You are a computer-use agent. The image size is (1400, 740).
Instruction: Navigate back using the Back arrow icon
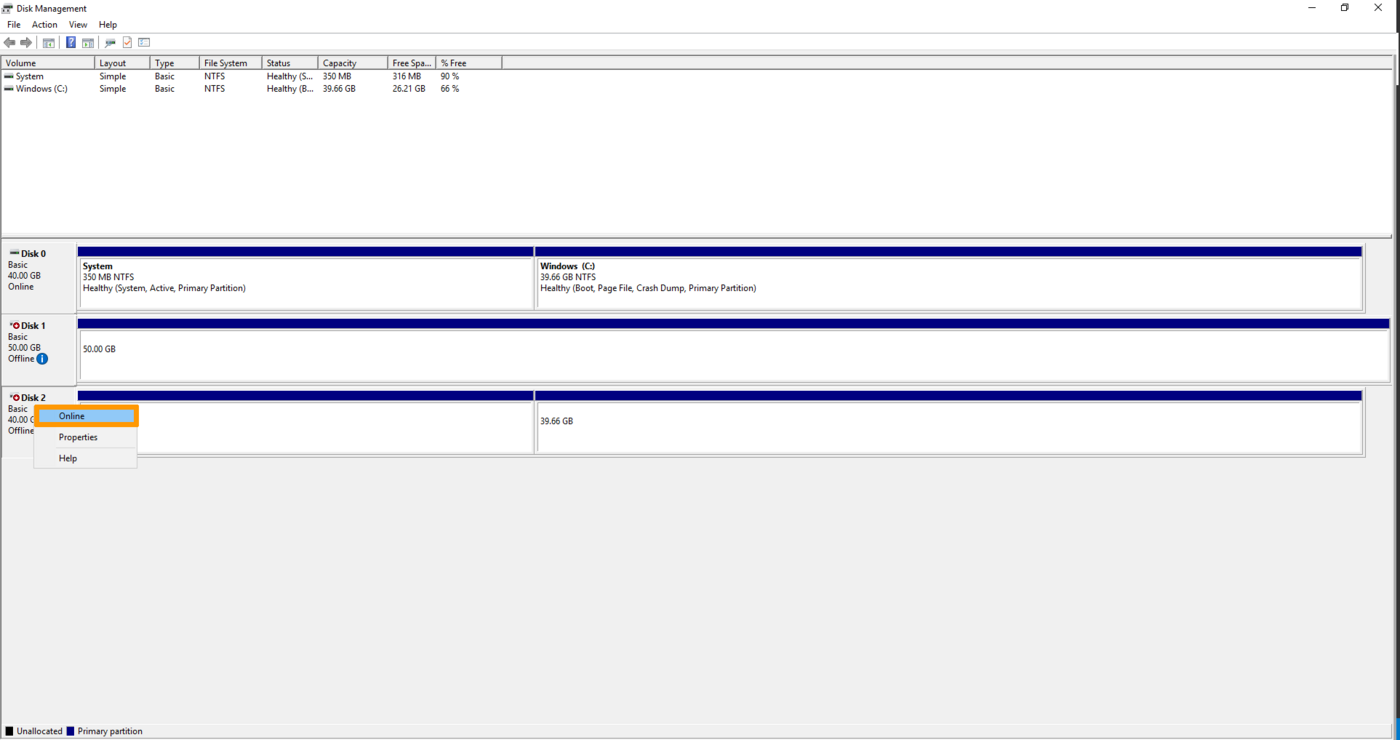click(x=9, y=42)
